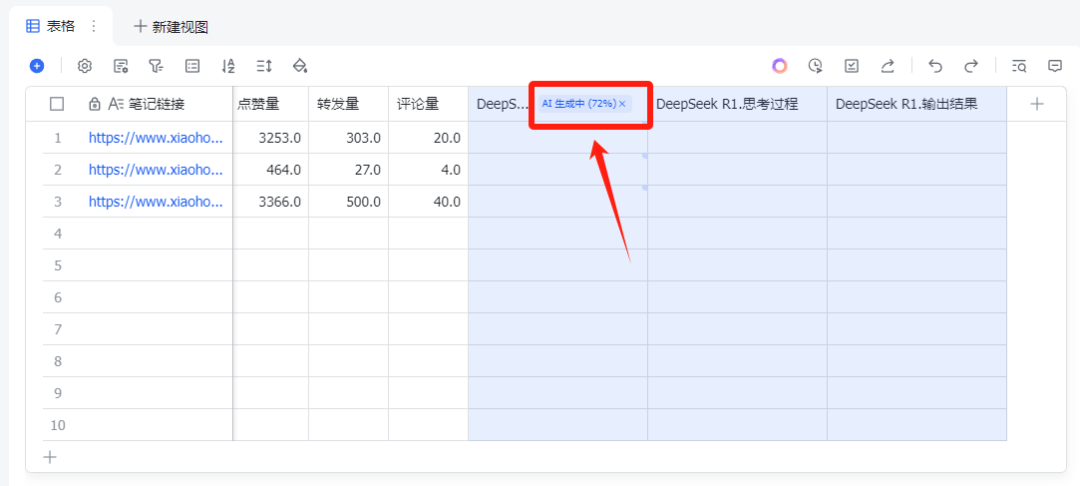Switch to the 表格 view tab

(x=51, y=26)
